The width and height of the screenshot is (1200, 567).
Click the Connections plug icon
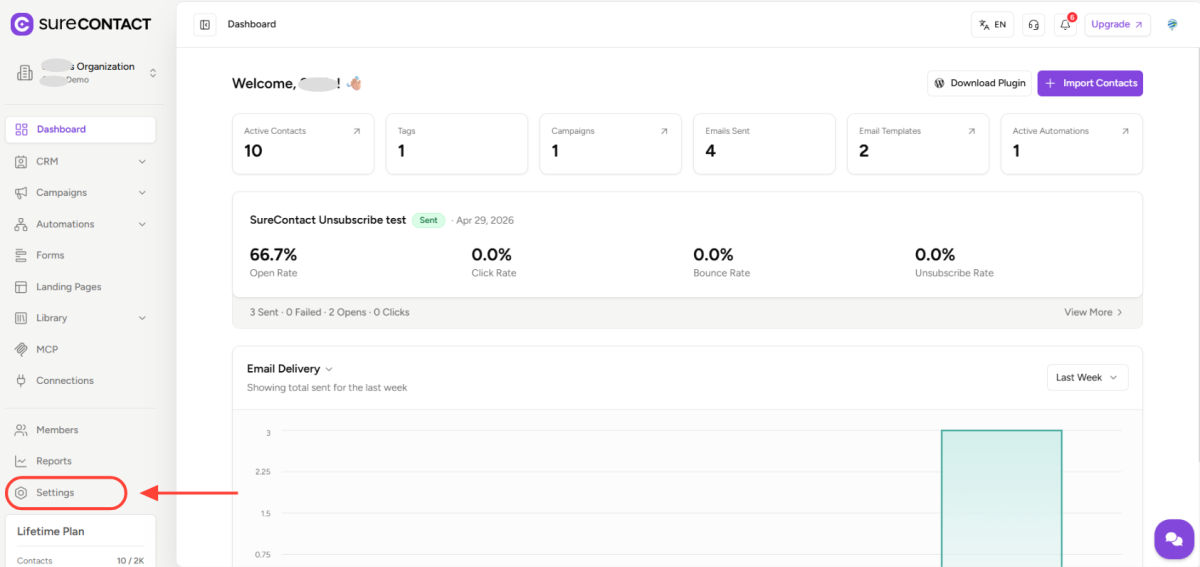tap(22, 381)
